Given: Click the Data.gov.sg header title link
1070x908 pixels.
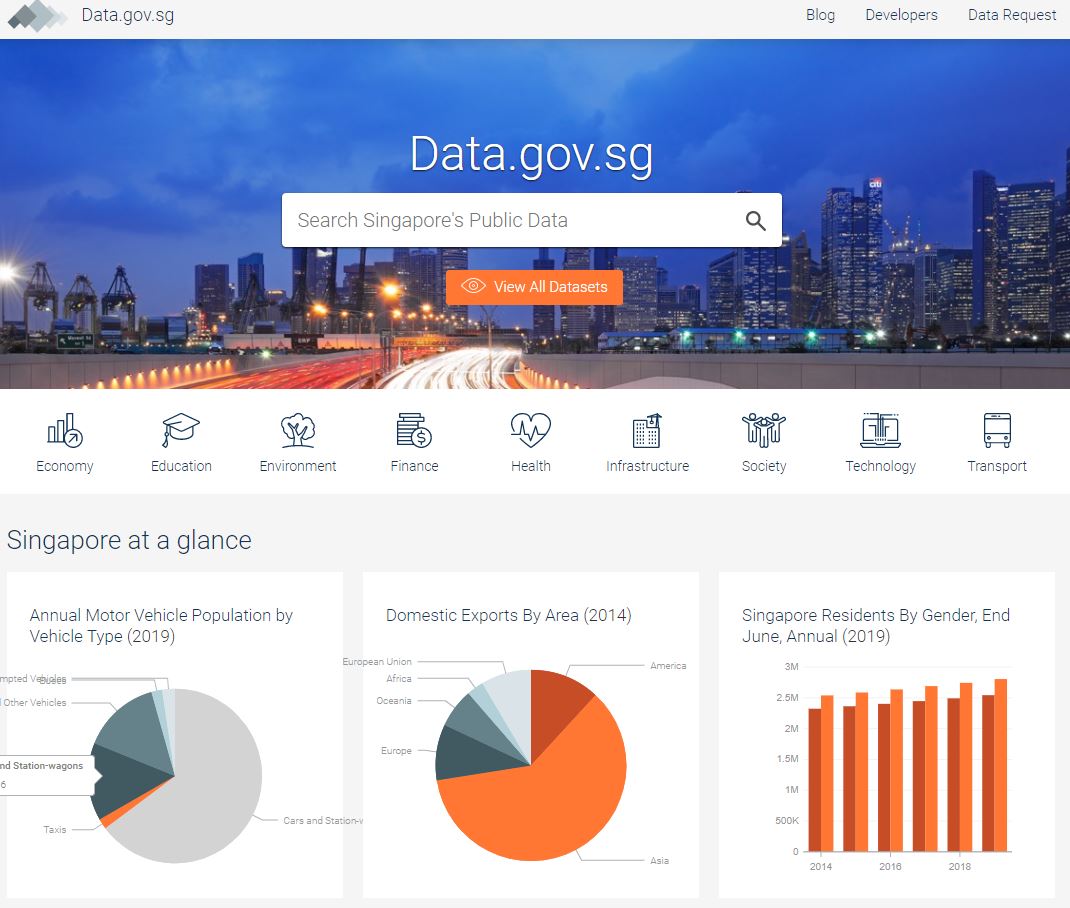Looking at the screenshot, I should pos(128,15).
